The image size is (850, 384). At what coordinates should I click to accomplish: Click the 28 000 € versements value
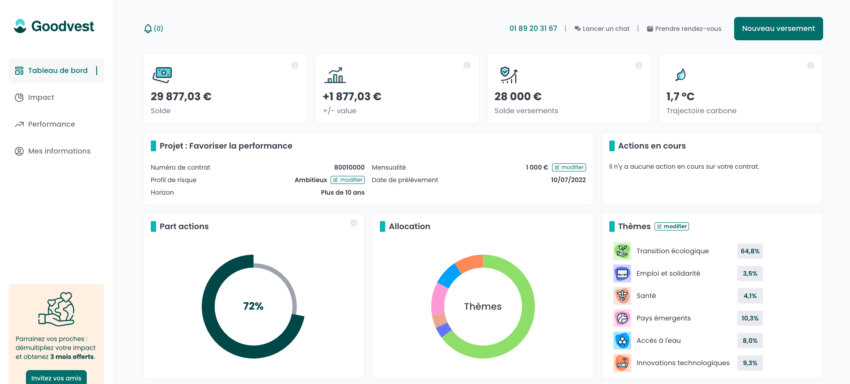point(518,97)
